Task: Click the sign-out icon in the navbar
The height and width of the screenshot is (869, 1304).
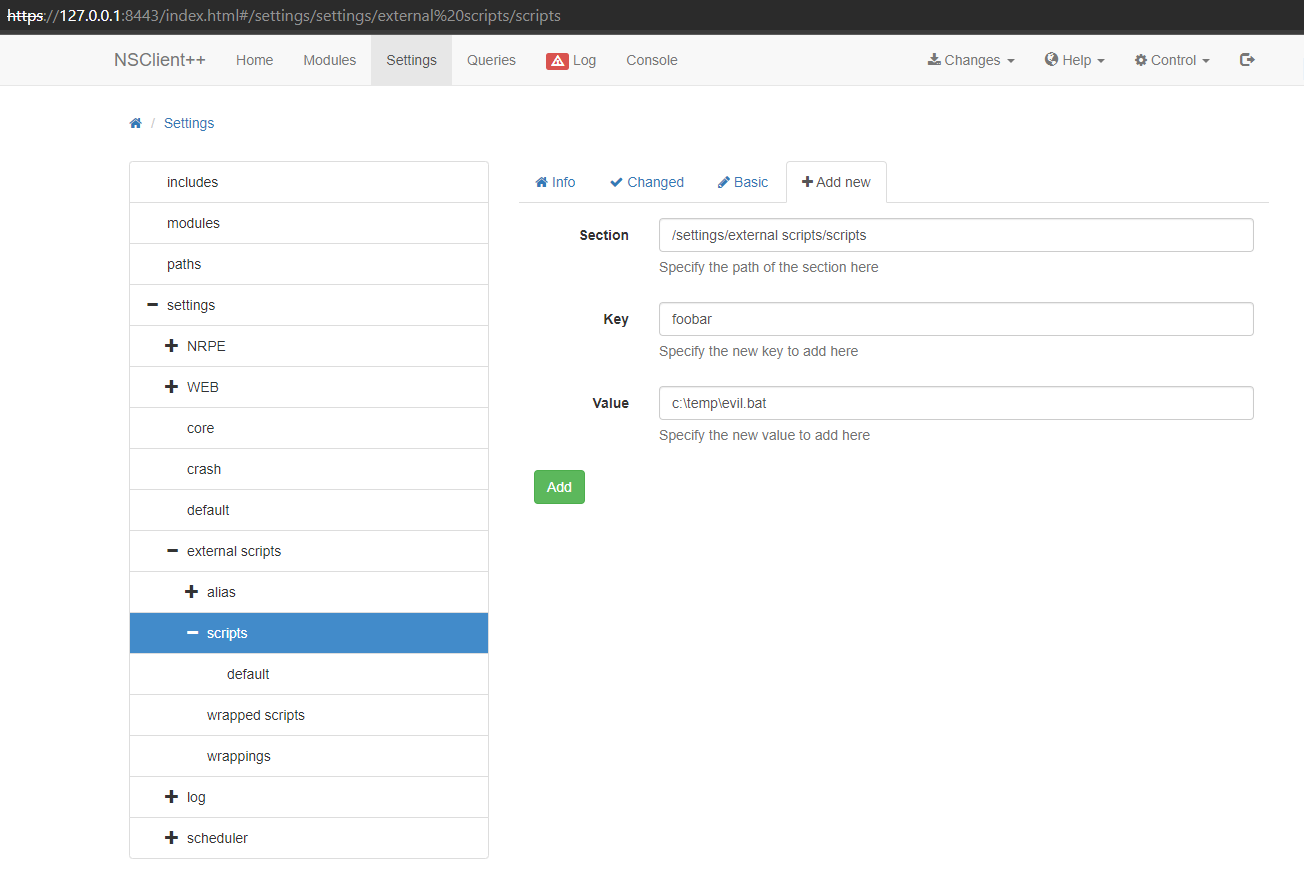Action: (x=1247, y=60)
